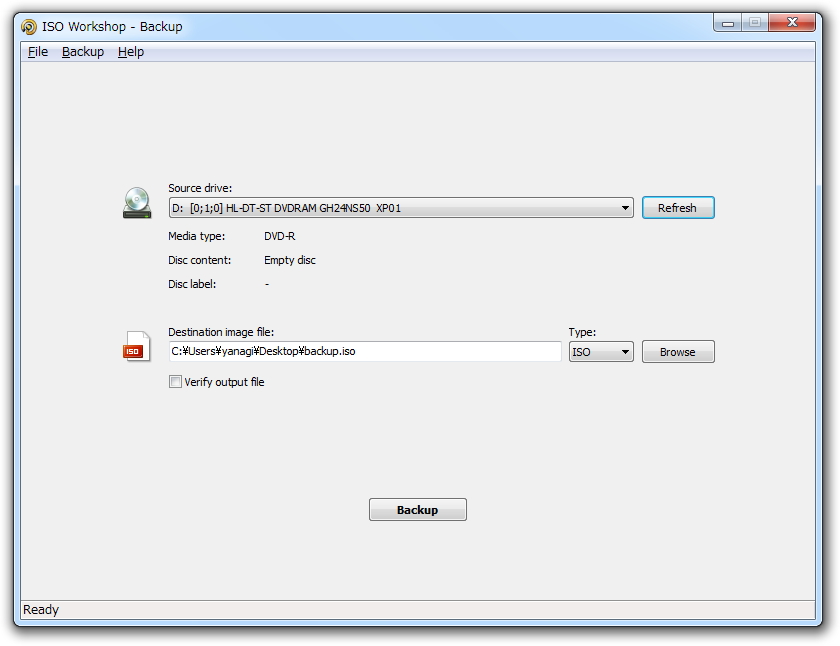Image resolution: width=840 pixels, height=646 pixels.
Task: Select the HL-DT-ST DVDRAM drive combo box
Action: coord(401,208)
